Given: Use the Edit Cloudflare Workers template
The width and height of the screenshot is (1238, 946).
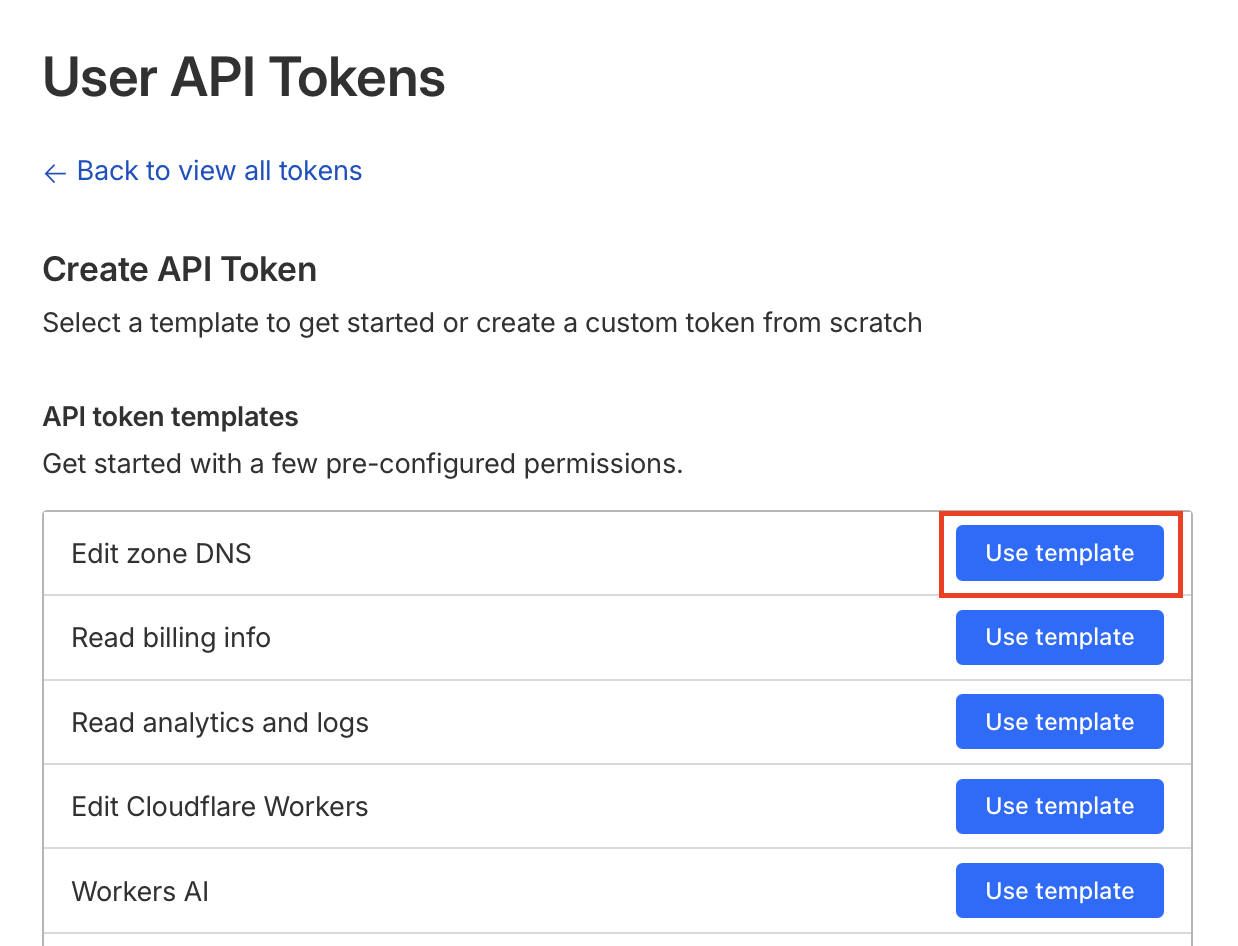Looking at the screenshot, I should [1059, 806].
